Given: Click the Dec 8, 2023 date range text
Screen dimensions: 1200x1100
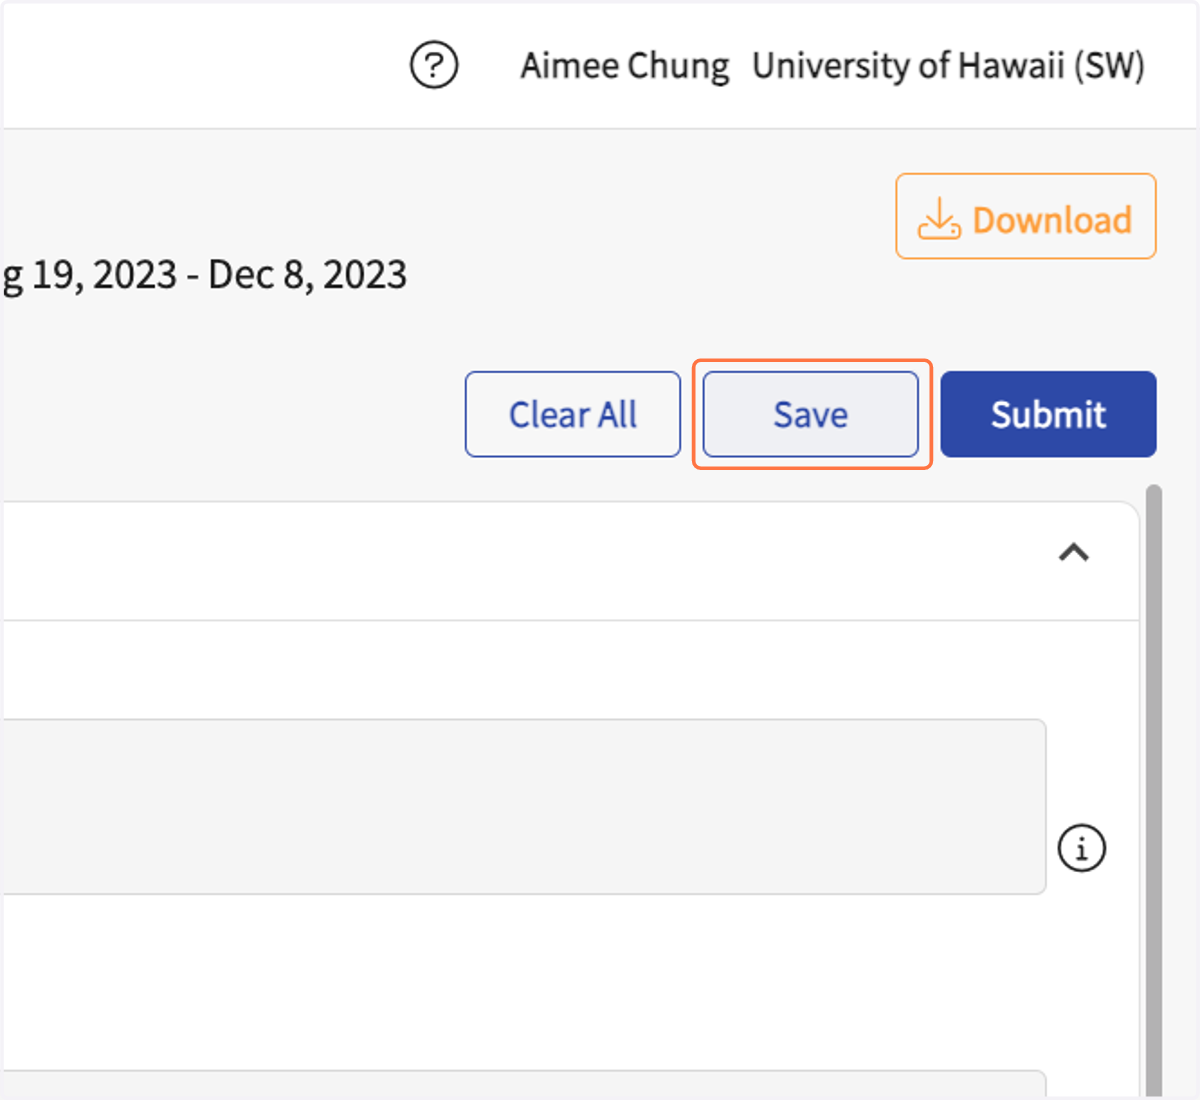Looking at the screenshot, I should coord(307,275).
